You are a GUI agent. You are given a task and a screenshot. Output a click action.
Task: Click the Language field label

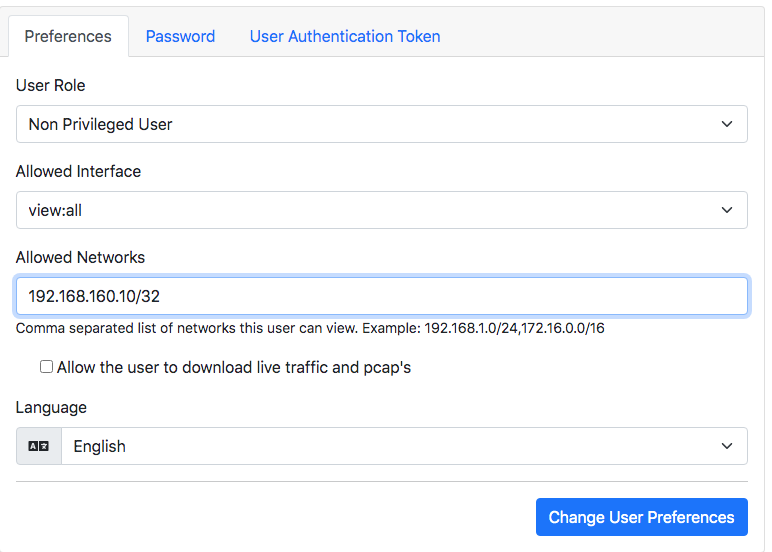coord(51,408)
